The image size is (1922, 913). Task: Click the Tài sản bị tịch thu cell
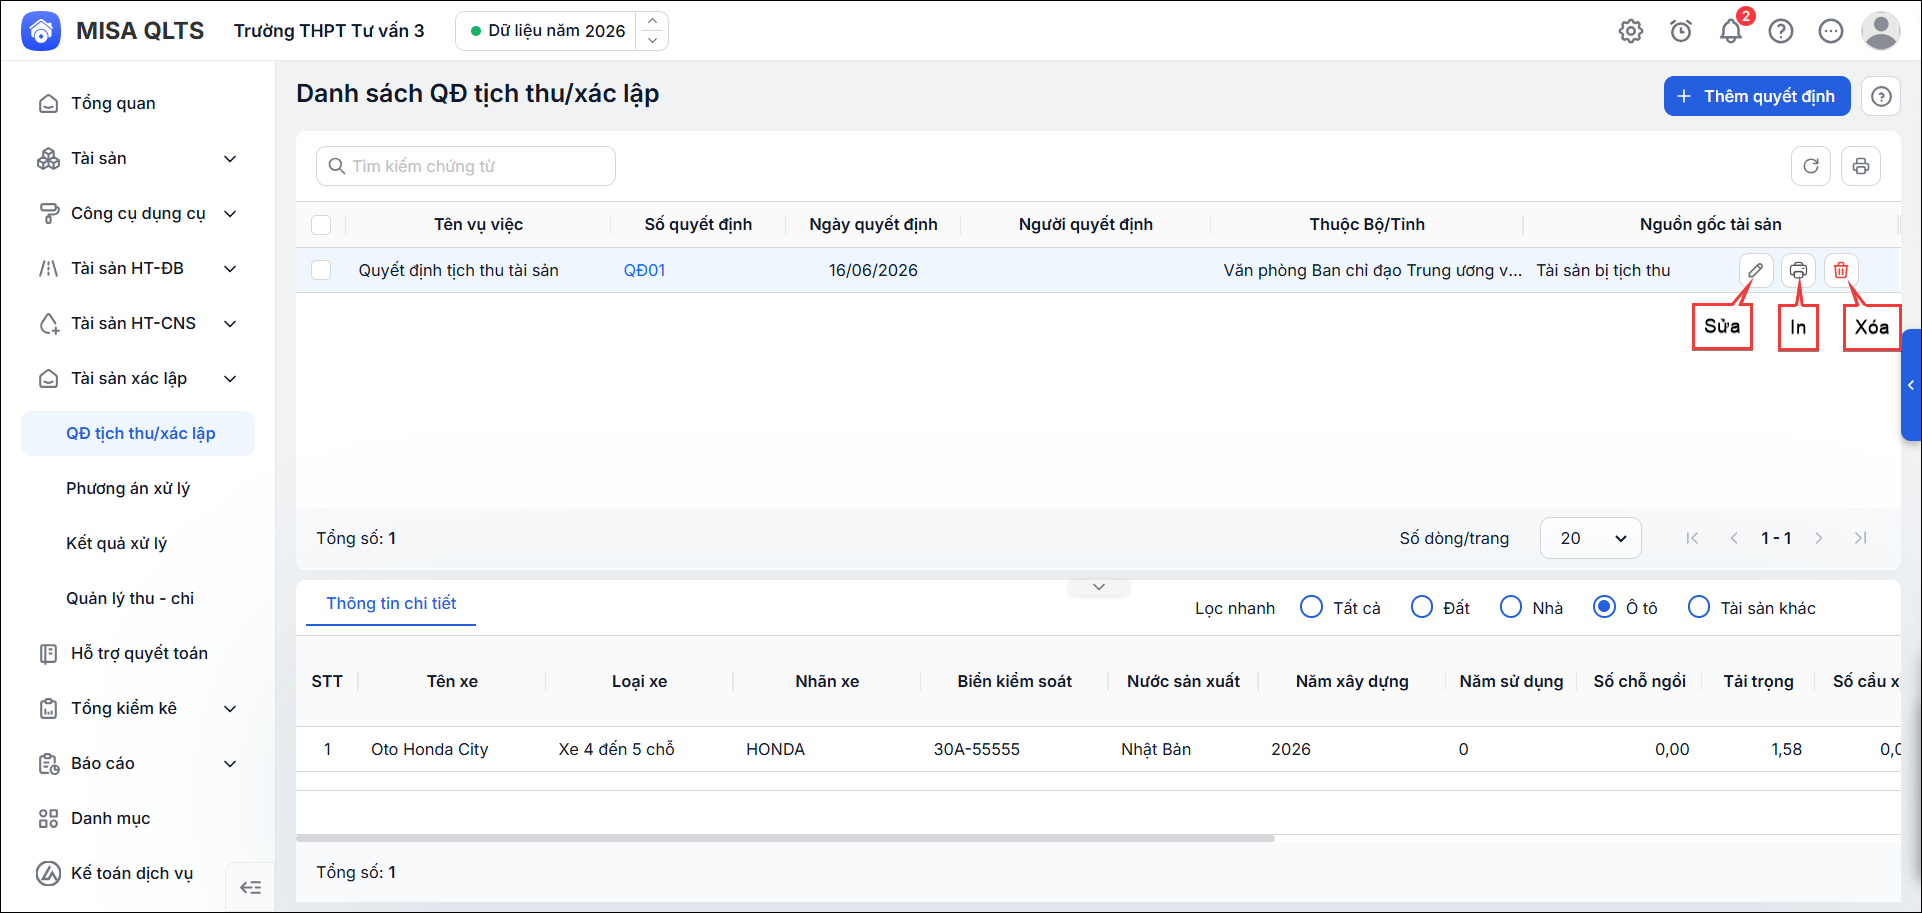tap(1603, 270)
